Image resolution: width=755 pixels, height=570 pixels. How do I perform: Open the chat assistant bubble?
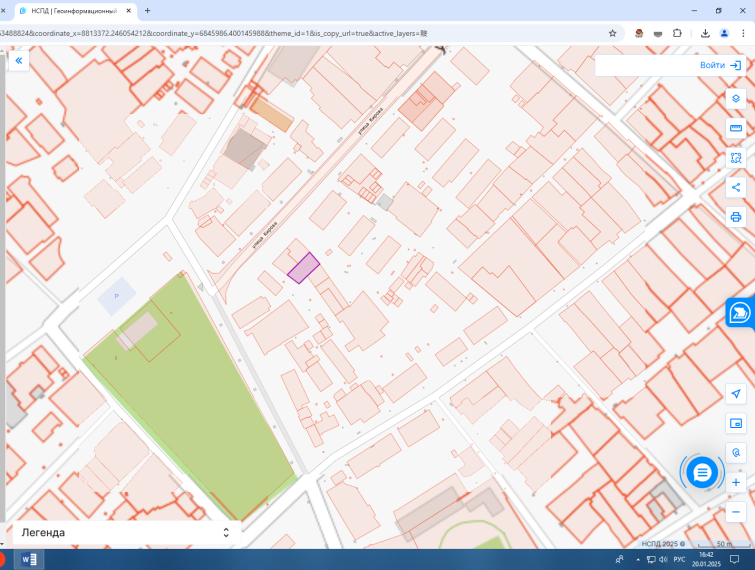tap(702, 473)
